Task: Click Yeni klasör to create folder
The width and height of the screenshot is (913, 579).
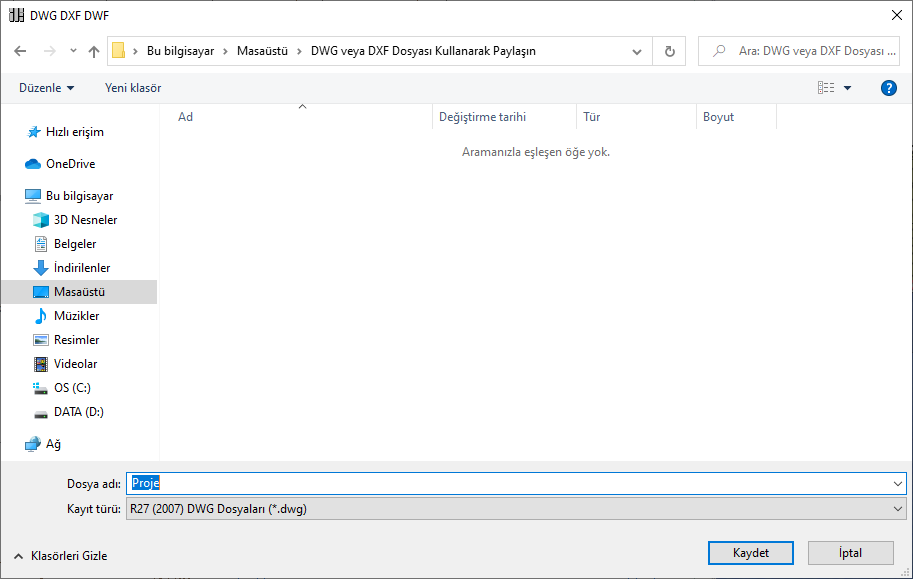Action: (133, 88)
